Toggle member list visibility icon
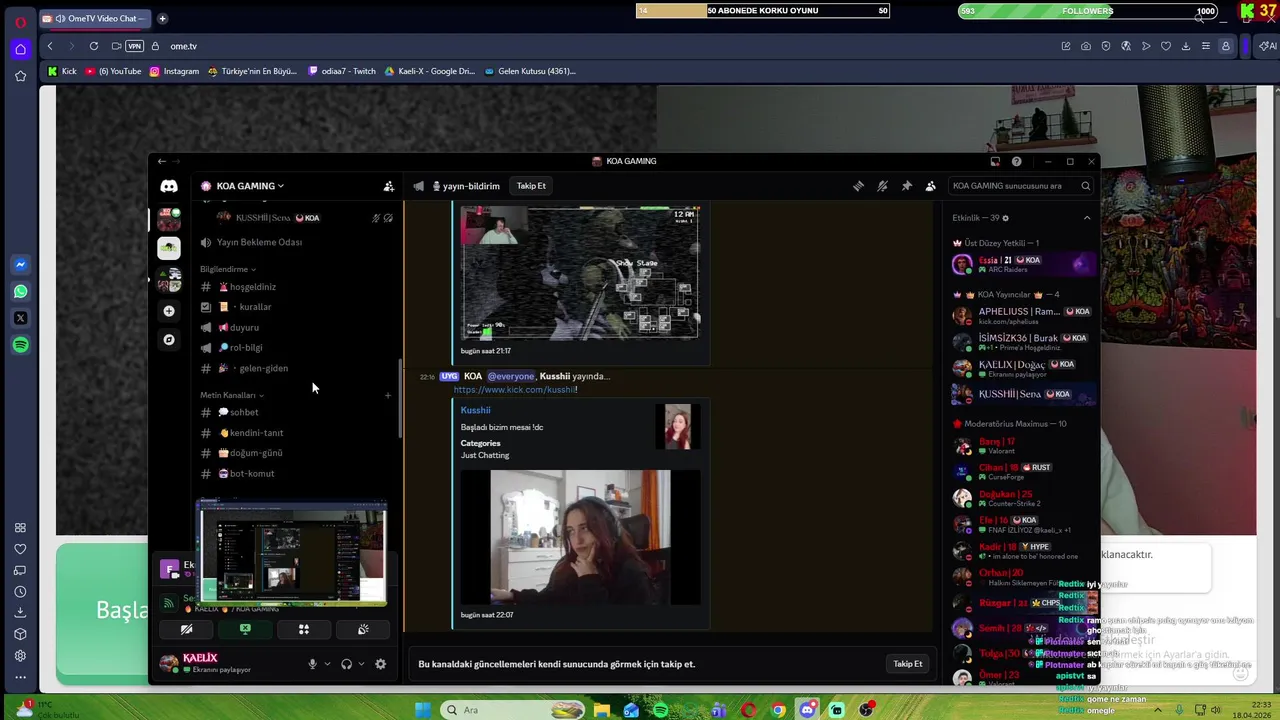The height and width of the screenshot is (720, 1280). coord(930,186)
